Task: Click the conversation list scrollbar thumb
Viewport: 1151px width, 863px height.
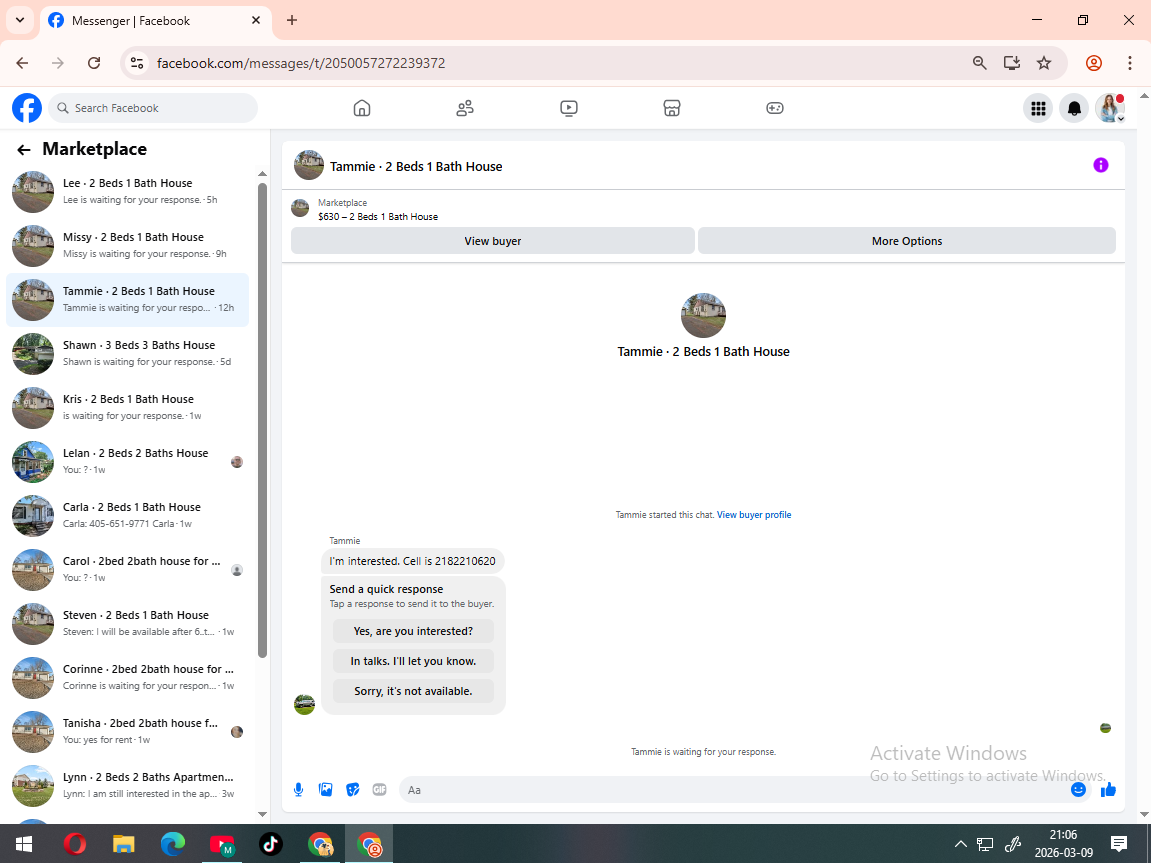Action: (x=263, y=420)
